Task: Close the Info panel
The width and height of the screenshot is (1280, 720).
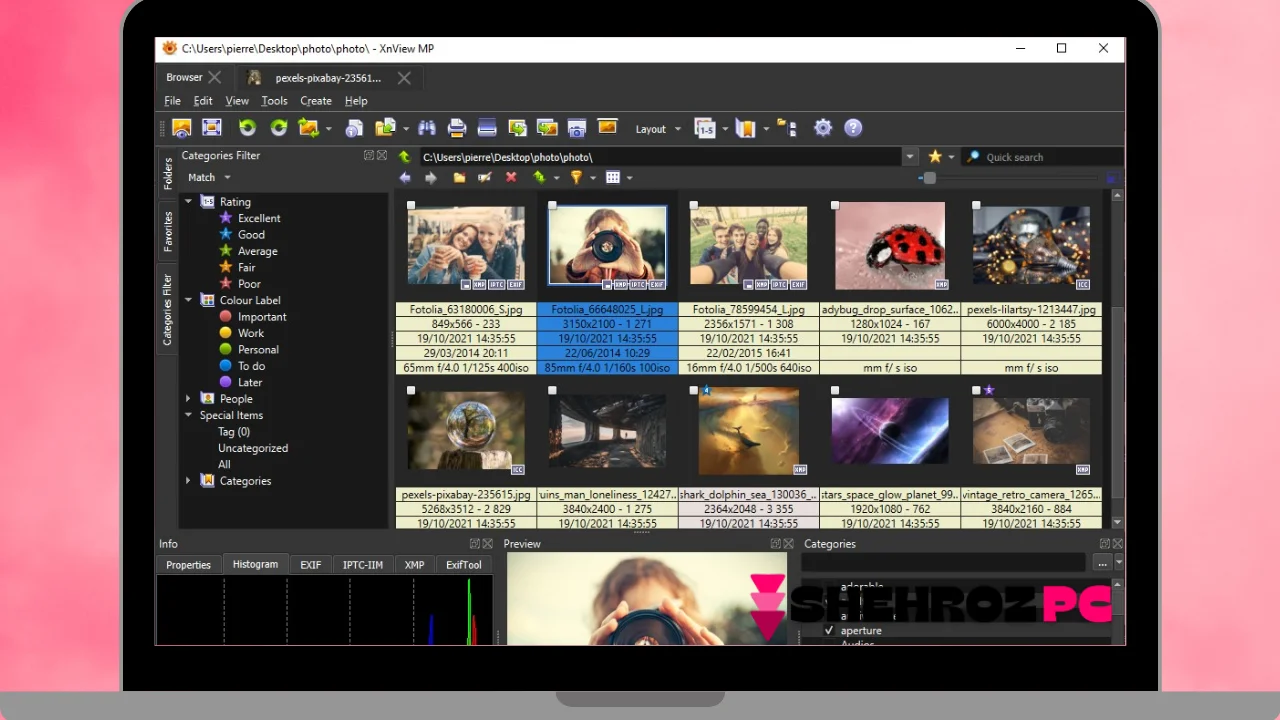Action: click(x=488, y=544)
